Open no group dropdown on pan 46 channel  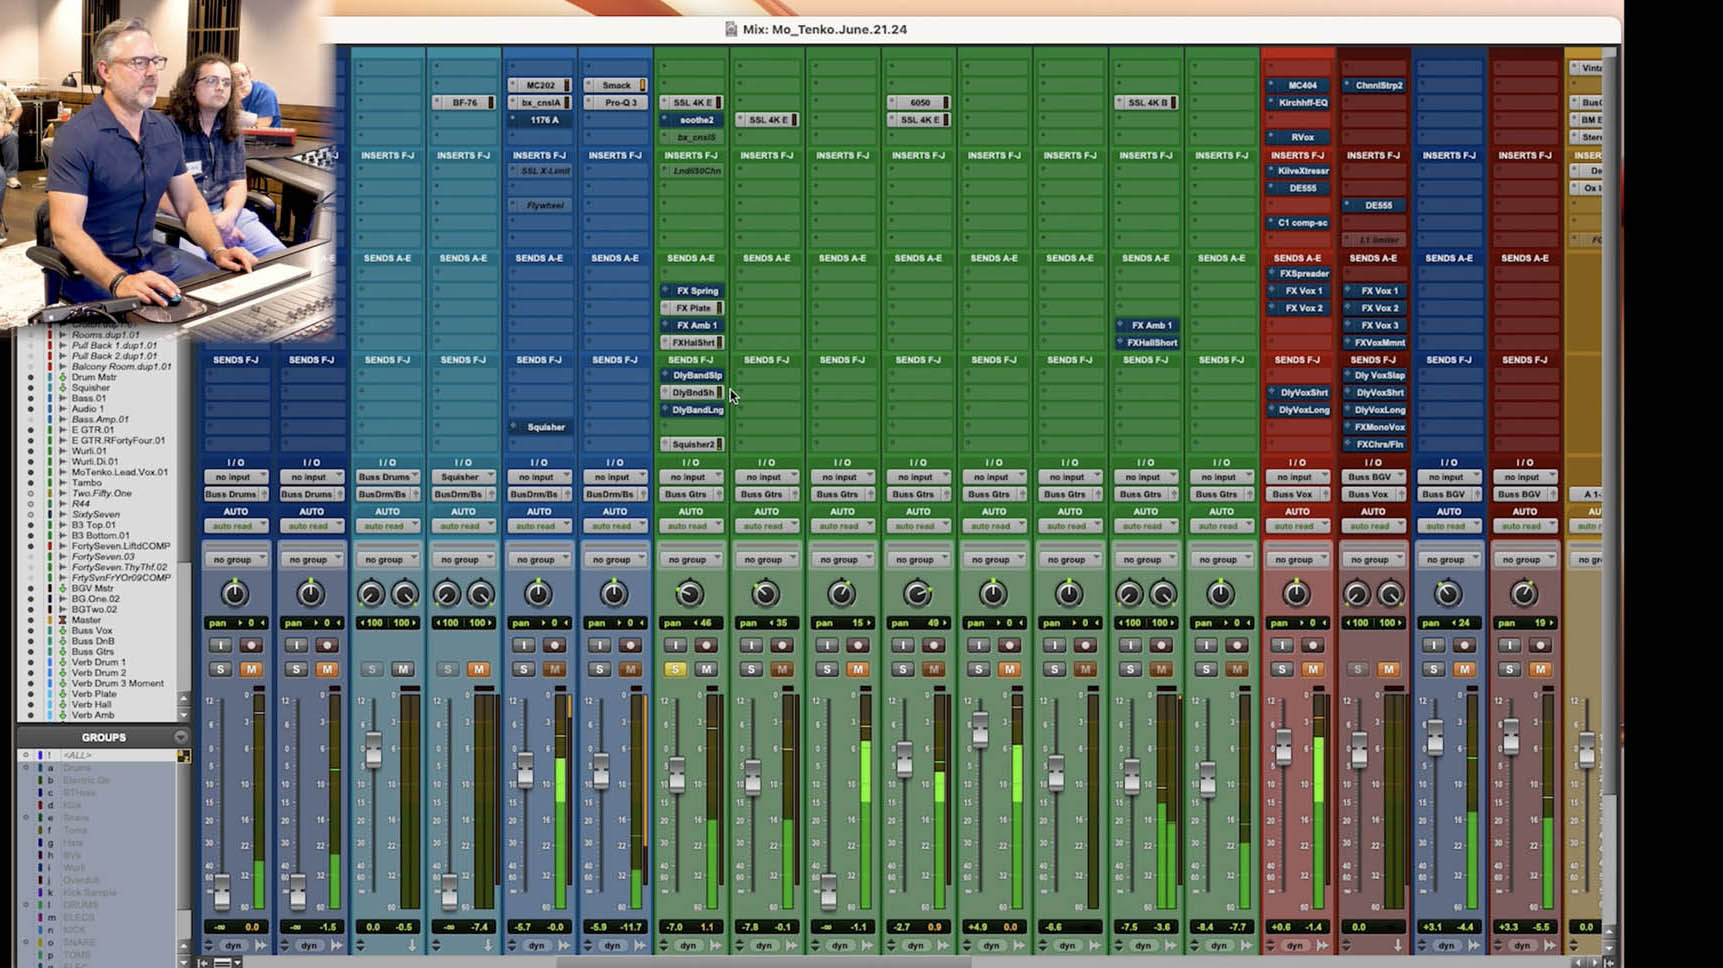[691, 560]
